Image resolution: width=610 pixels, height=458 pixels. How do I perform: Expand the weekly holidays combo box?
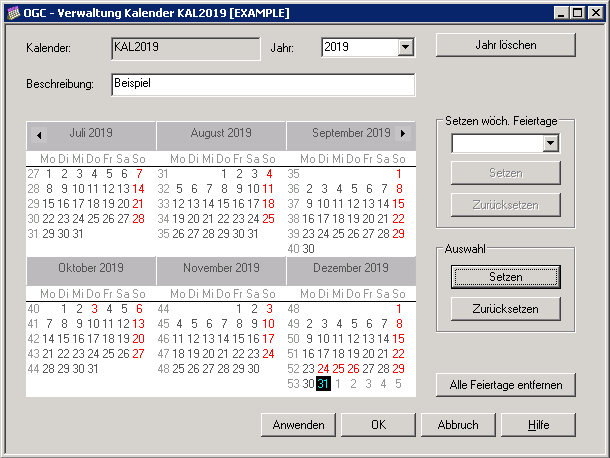[550, 143]
